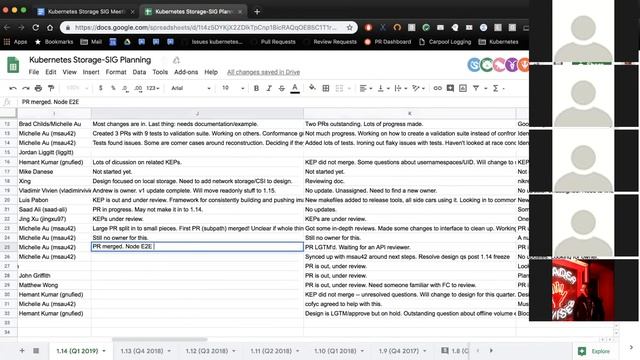Toggle italic formatting
This screenshot has width=640, height=360.
[x=269, y=88]
